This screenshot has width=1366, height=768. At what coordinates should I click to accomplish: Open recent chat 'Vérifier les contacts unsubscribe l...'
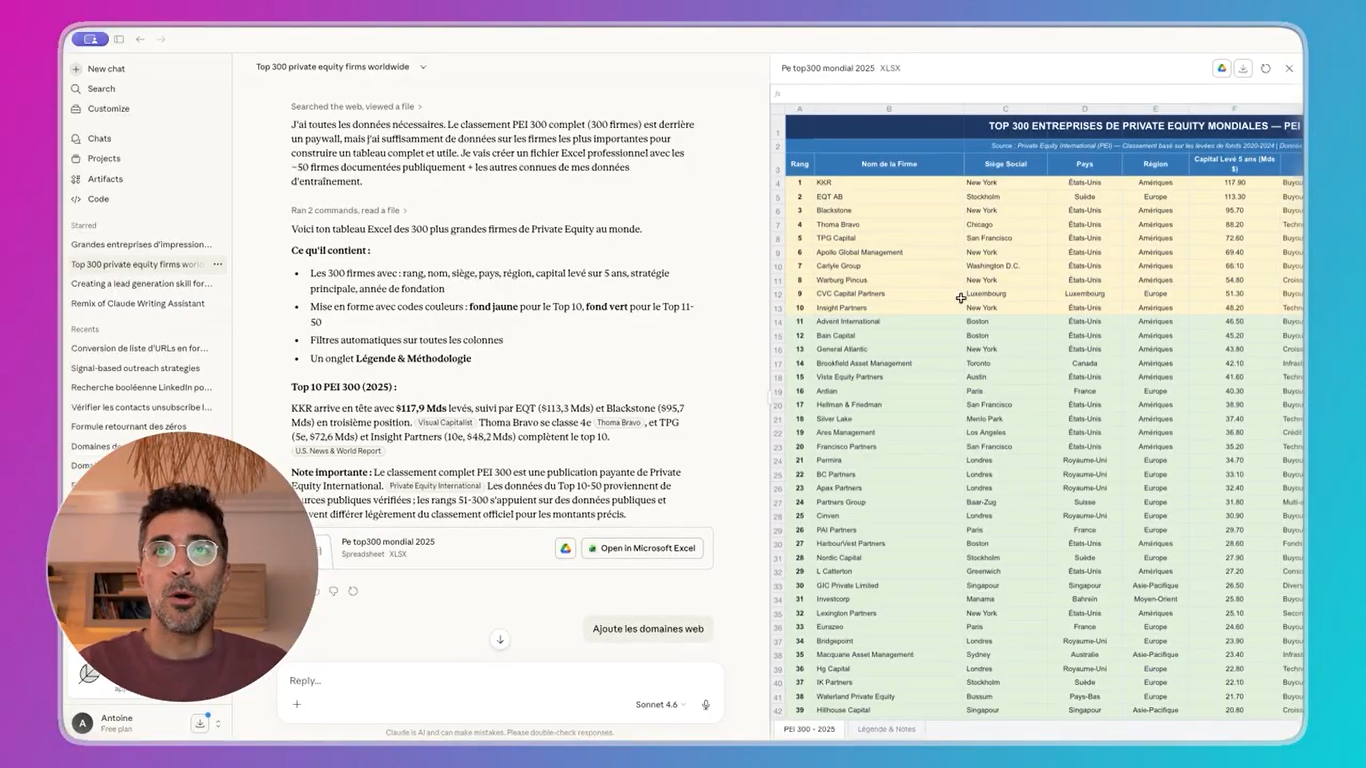pyautogui.click(x=141, y=407)
